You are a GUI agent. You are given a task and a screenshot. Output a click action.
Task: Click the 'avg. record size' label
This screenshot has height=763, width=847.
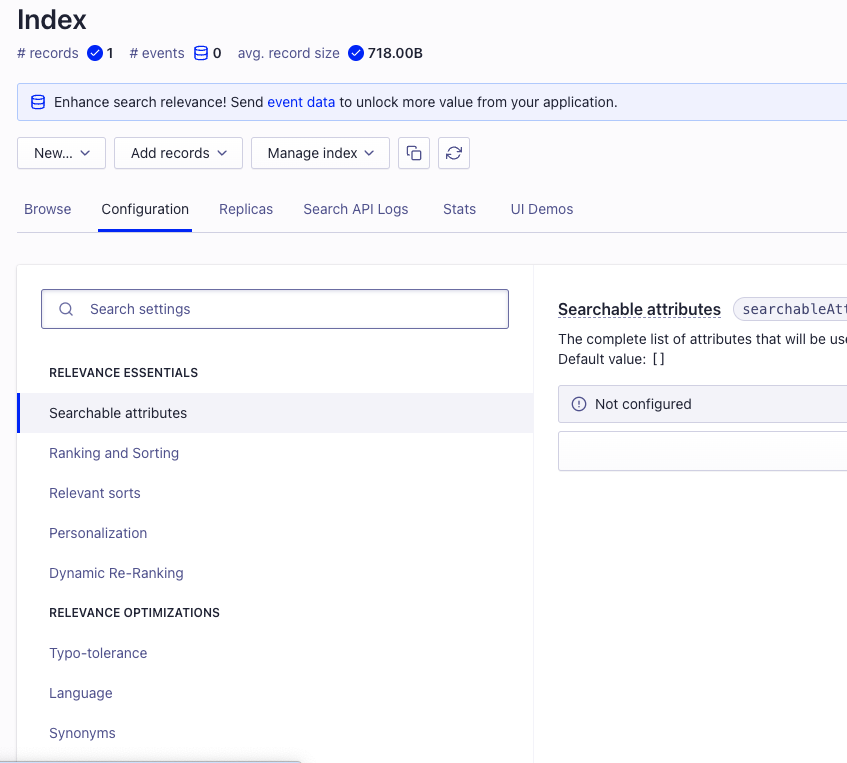coord(288,53)
